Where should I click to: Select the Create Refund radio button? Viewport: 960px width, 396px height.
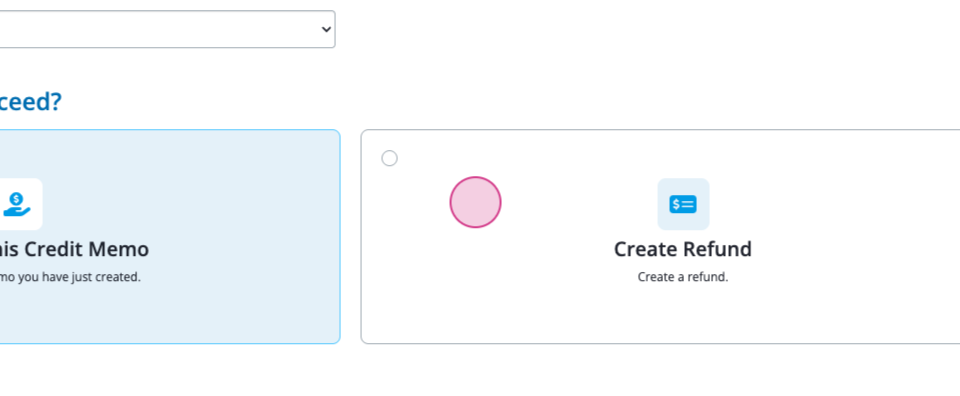(x=389, y=159)
